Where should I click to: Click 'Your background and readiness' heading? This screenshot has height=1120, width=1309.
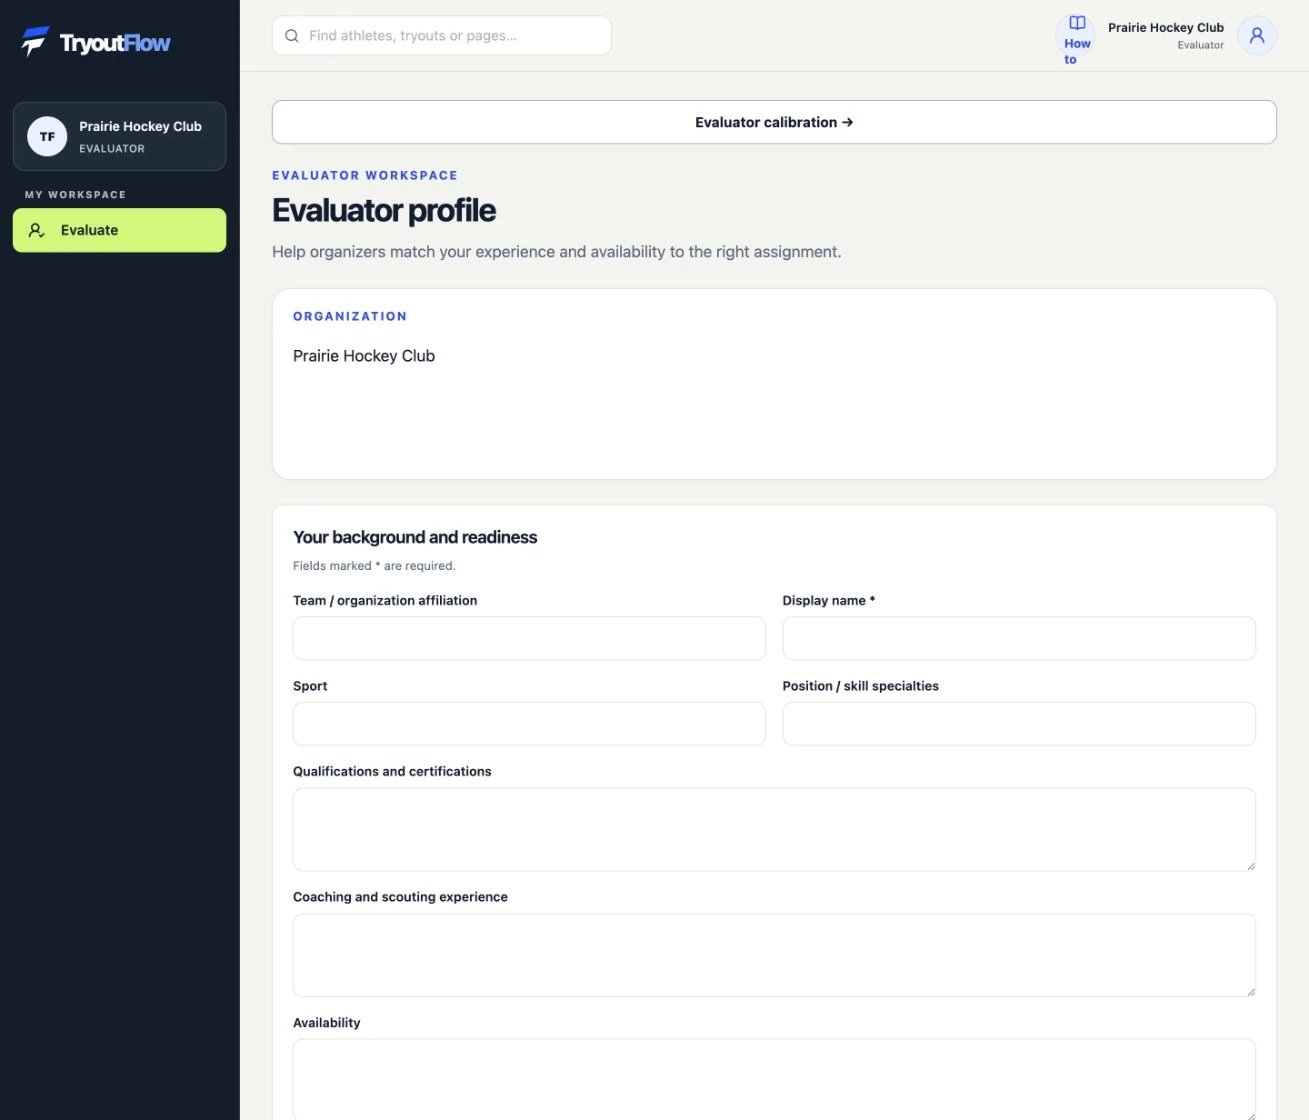coord(415,537)
